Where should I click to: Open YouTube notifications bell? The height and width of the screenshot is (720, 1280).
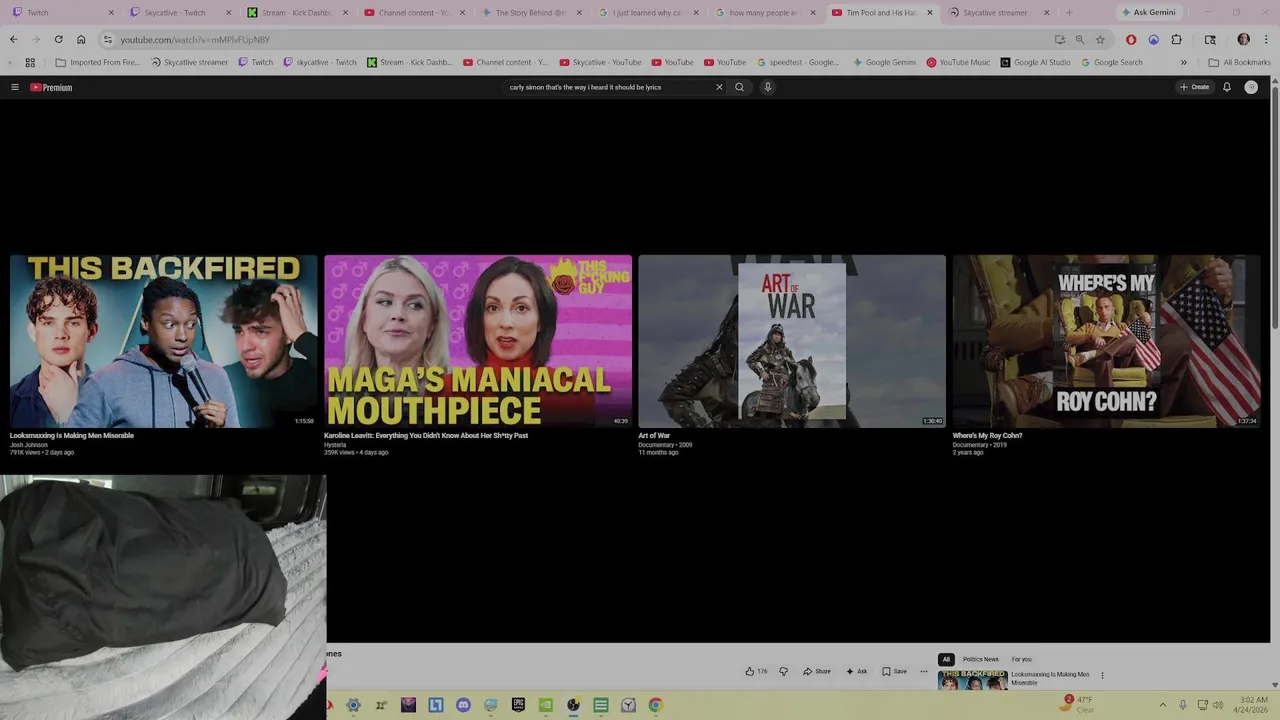(x=1227, y=87)
